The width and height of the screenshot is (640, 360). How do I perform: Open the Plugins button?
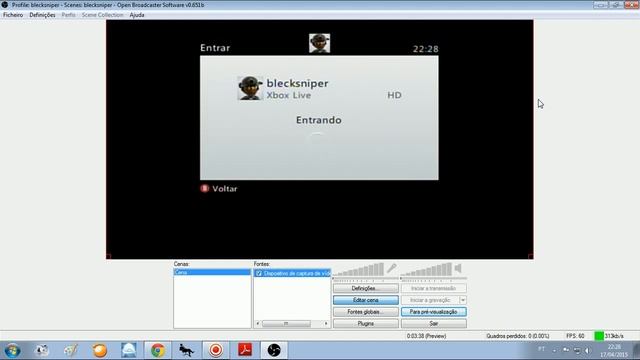[x=366, y=324]
